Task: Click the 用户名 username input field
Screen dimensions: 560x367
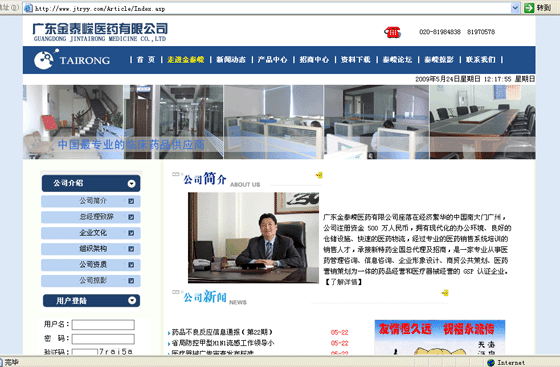Action: click(103, 325)
